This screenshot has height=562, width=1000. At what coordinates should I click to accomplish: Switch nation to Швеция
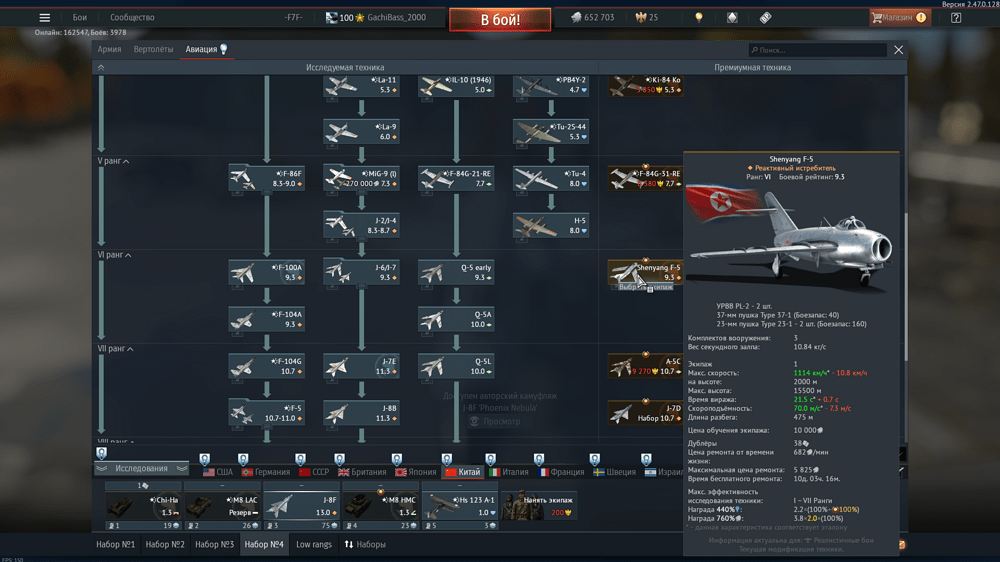click(615, 472)
